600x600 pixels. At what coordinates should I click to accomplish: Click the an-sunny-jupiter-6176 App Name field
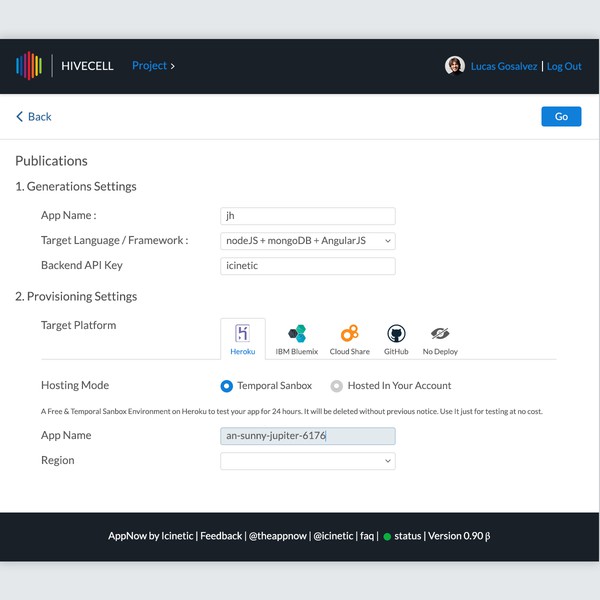coord(308,436)
